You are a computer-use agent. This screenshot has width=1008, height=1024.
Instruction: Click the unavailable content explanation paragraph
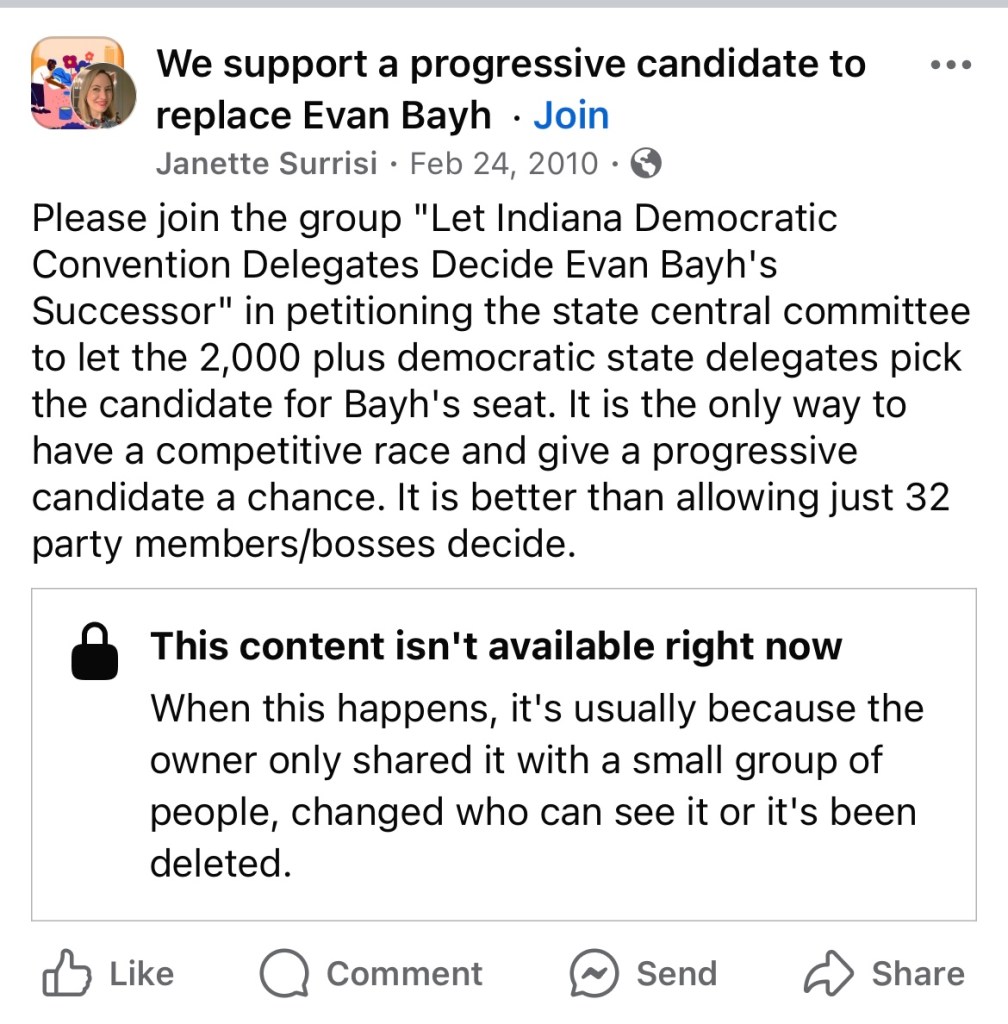coord(536,785)
